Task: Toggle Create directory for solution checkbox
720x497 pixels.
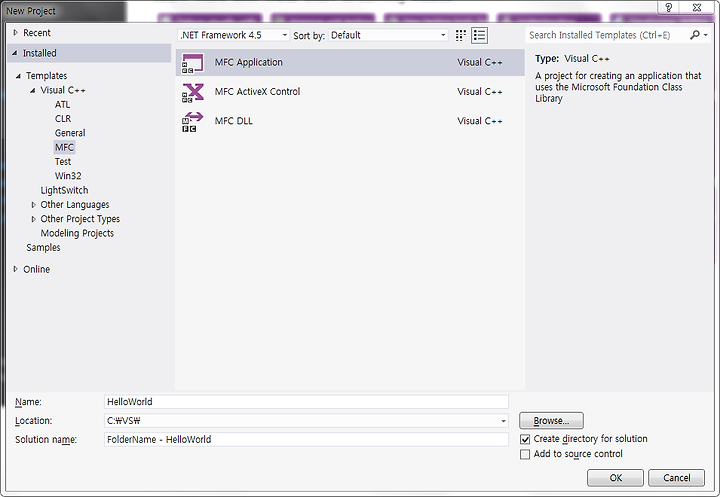Action: (x=525, y=439)
